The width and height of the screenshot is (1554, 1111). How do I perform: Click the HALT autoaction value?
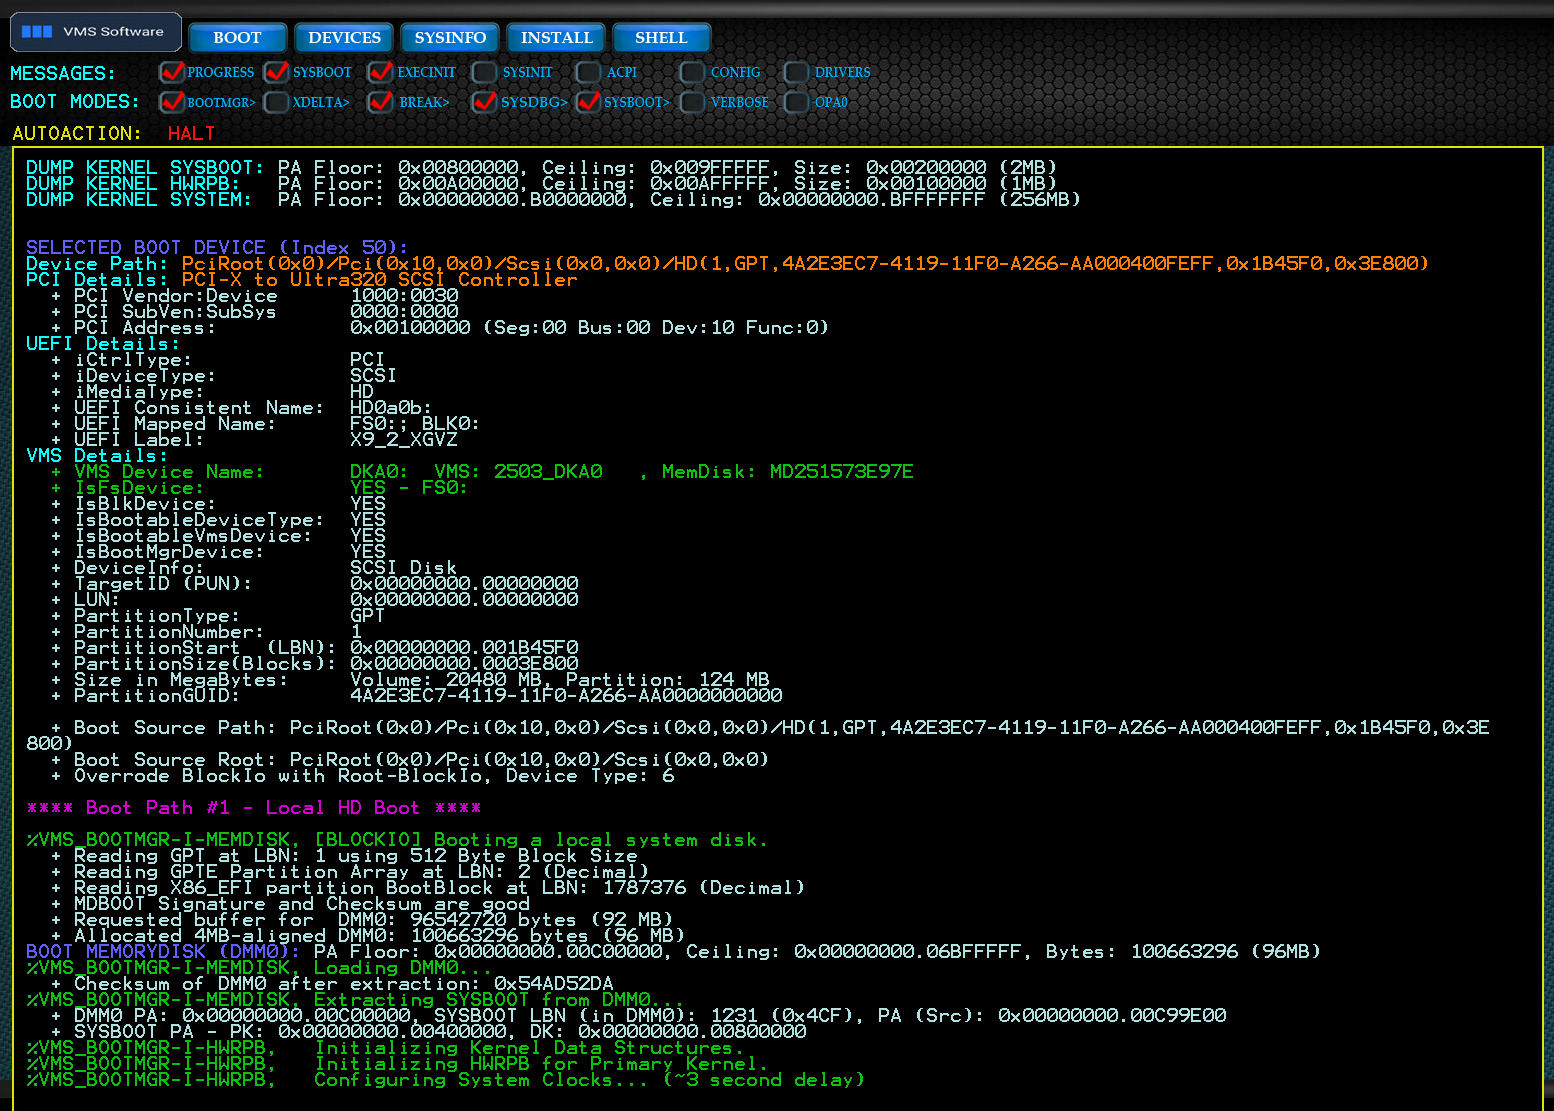point(191,133)
